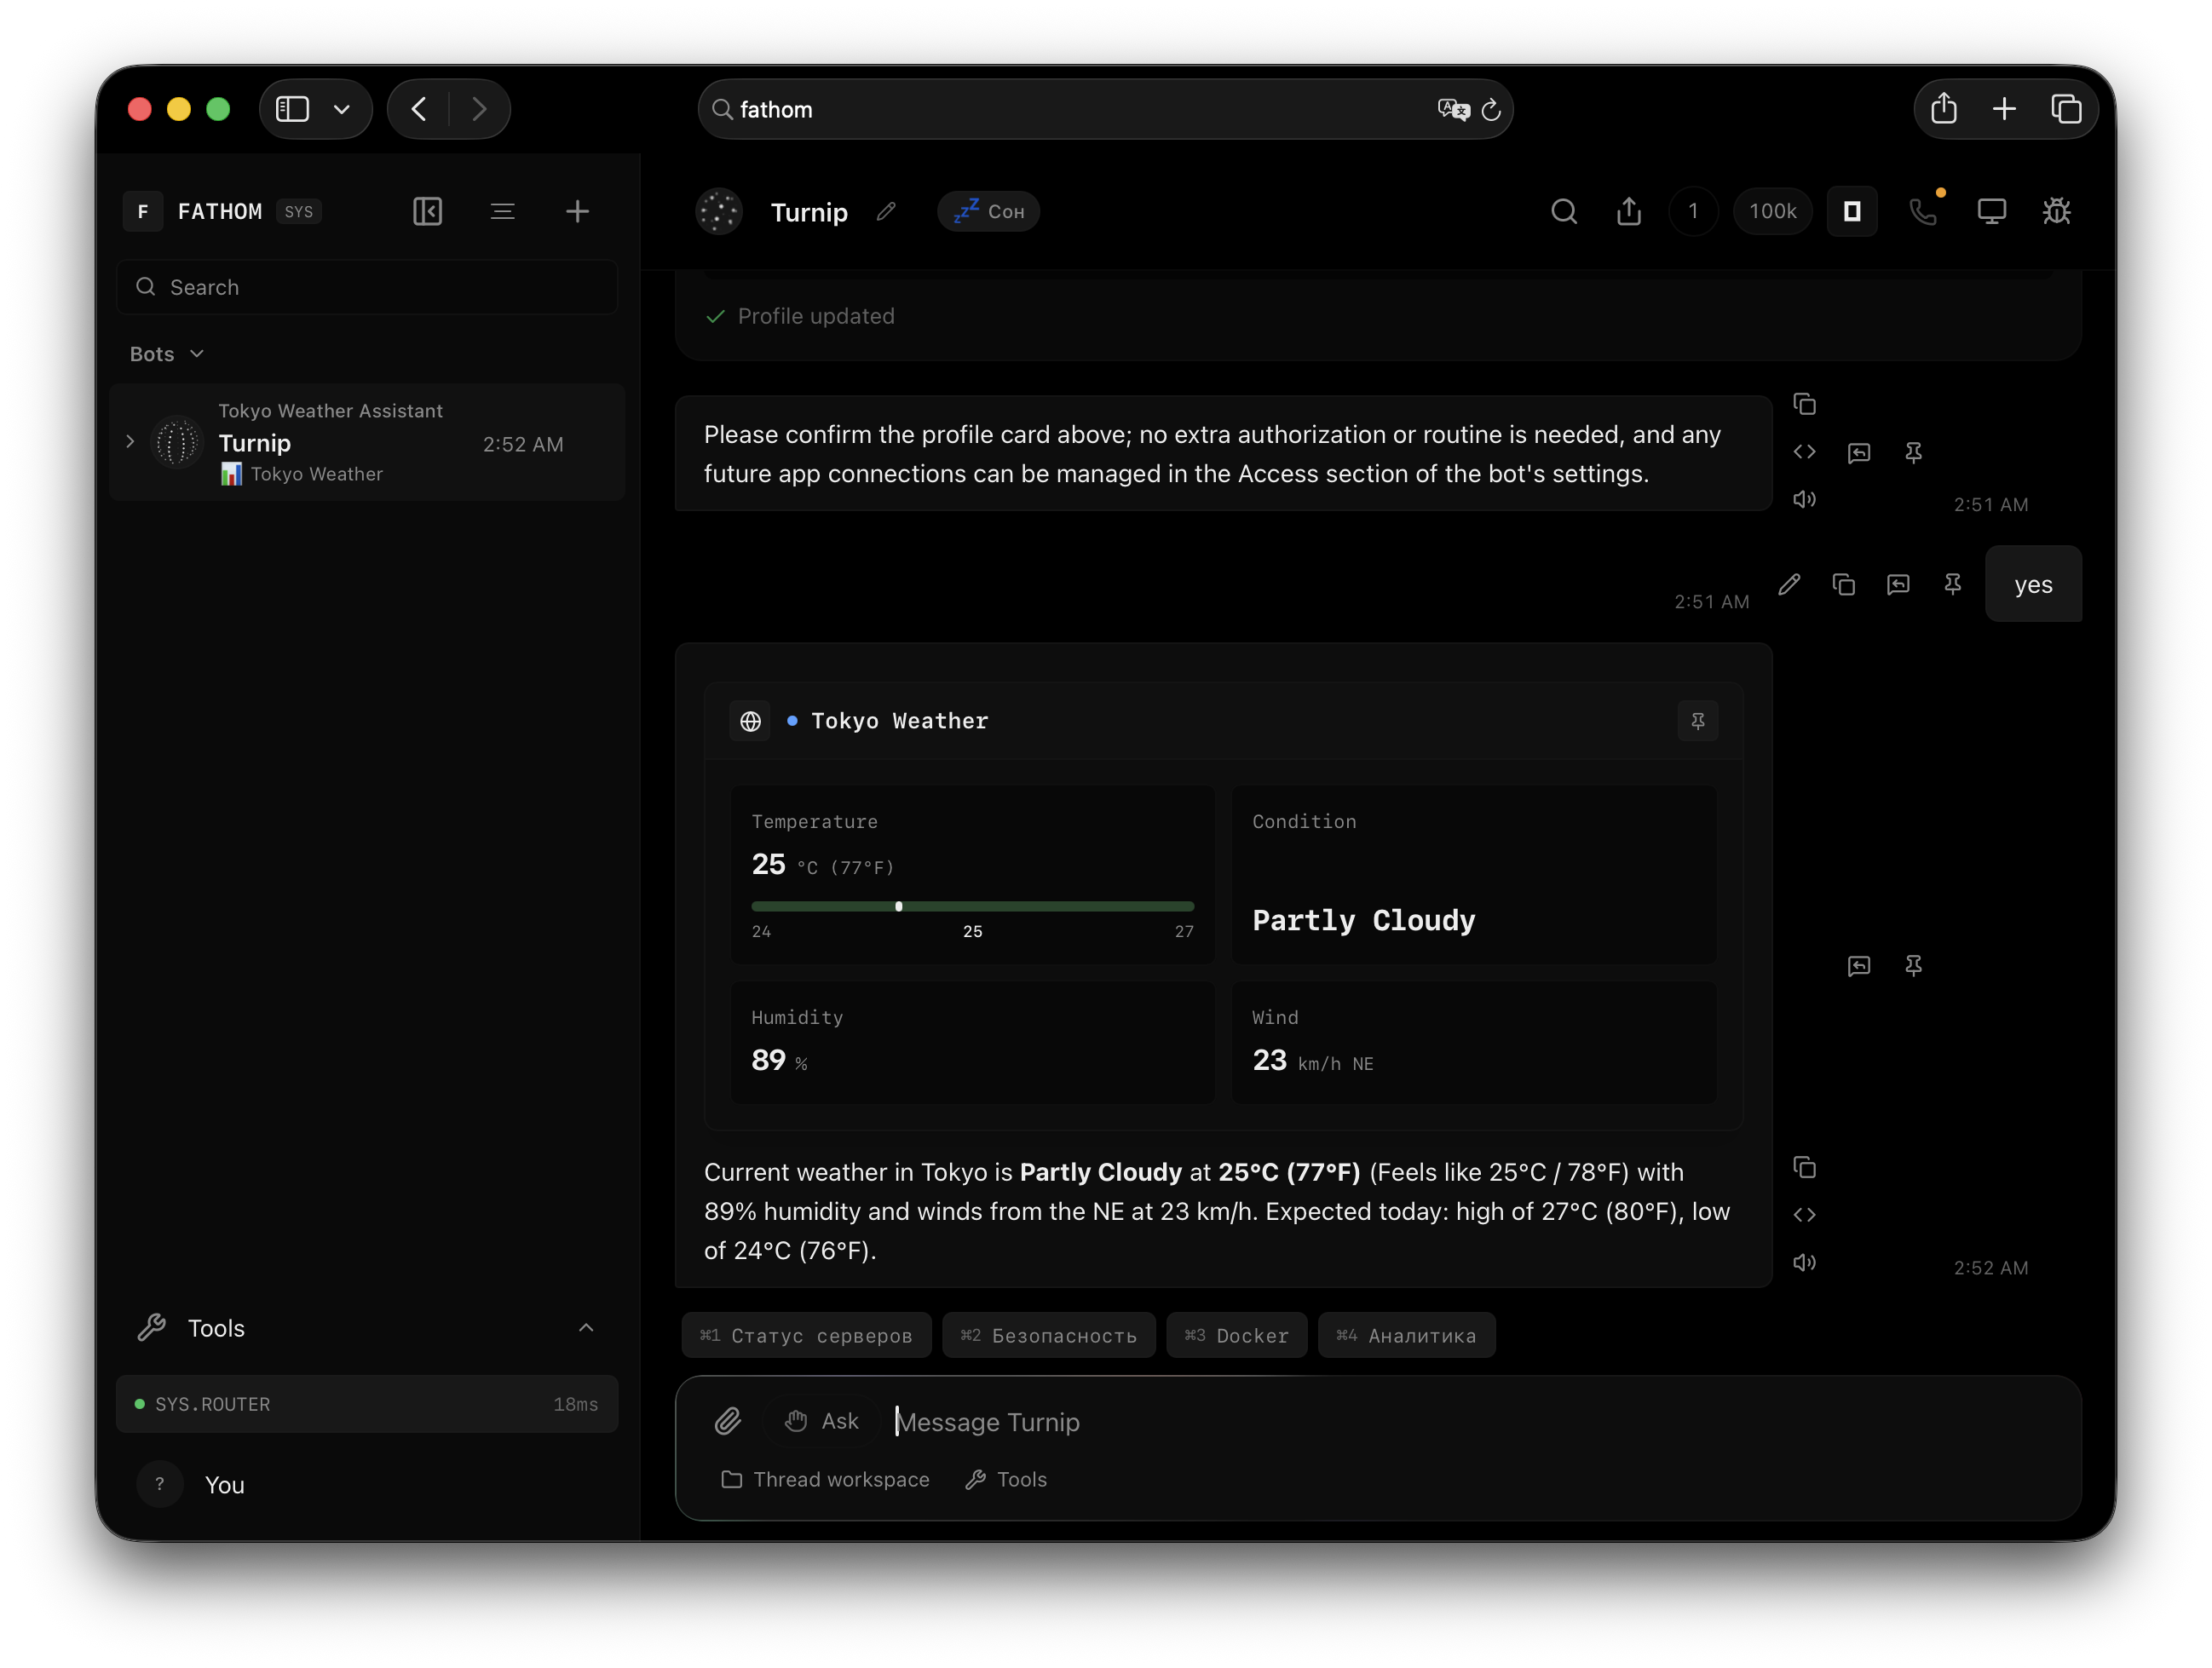
Task: Toggle the 100k context badge
Action: click(1773, 211)
